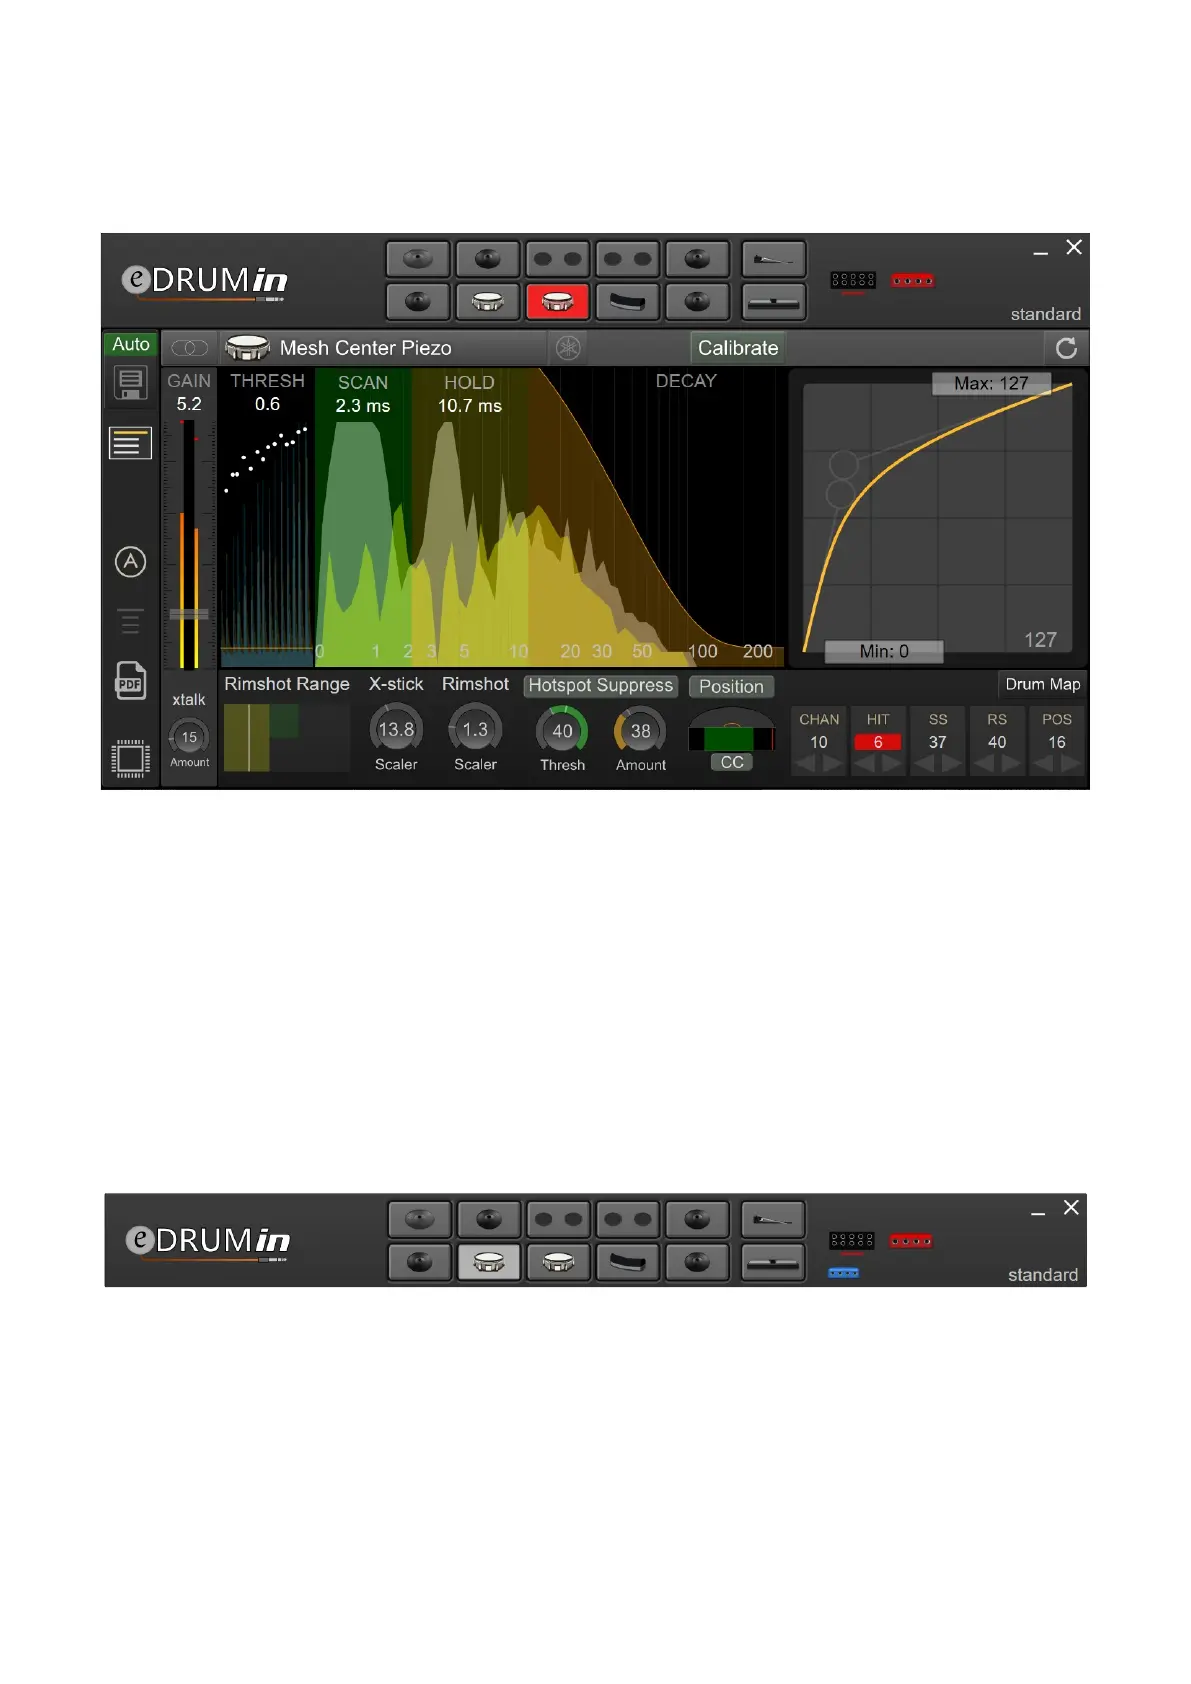Open the hi-hat pedal input above the controller bar
1191x1684 pixels.
tap(773, 259)
